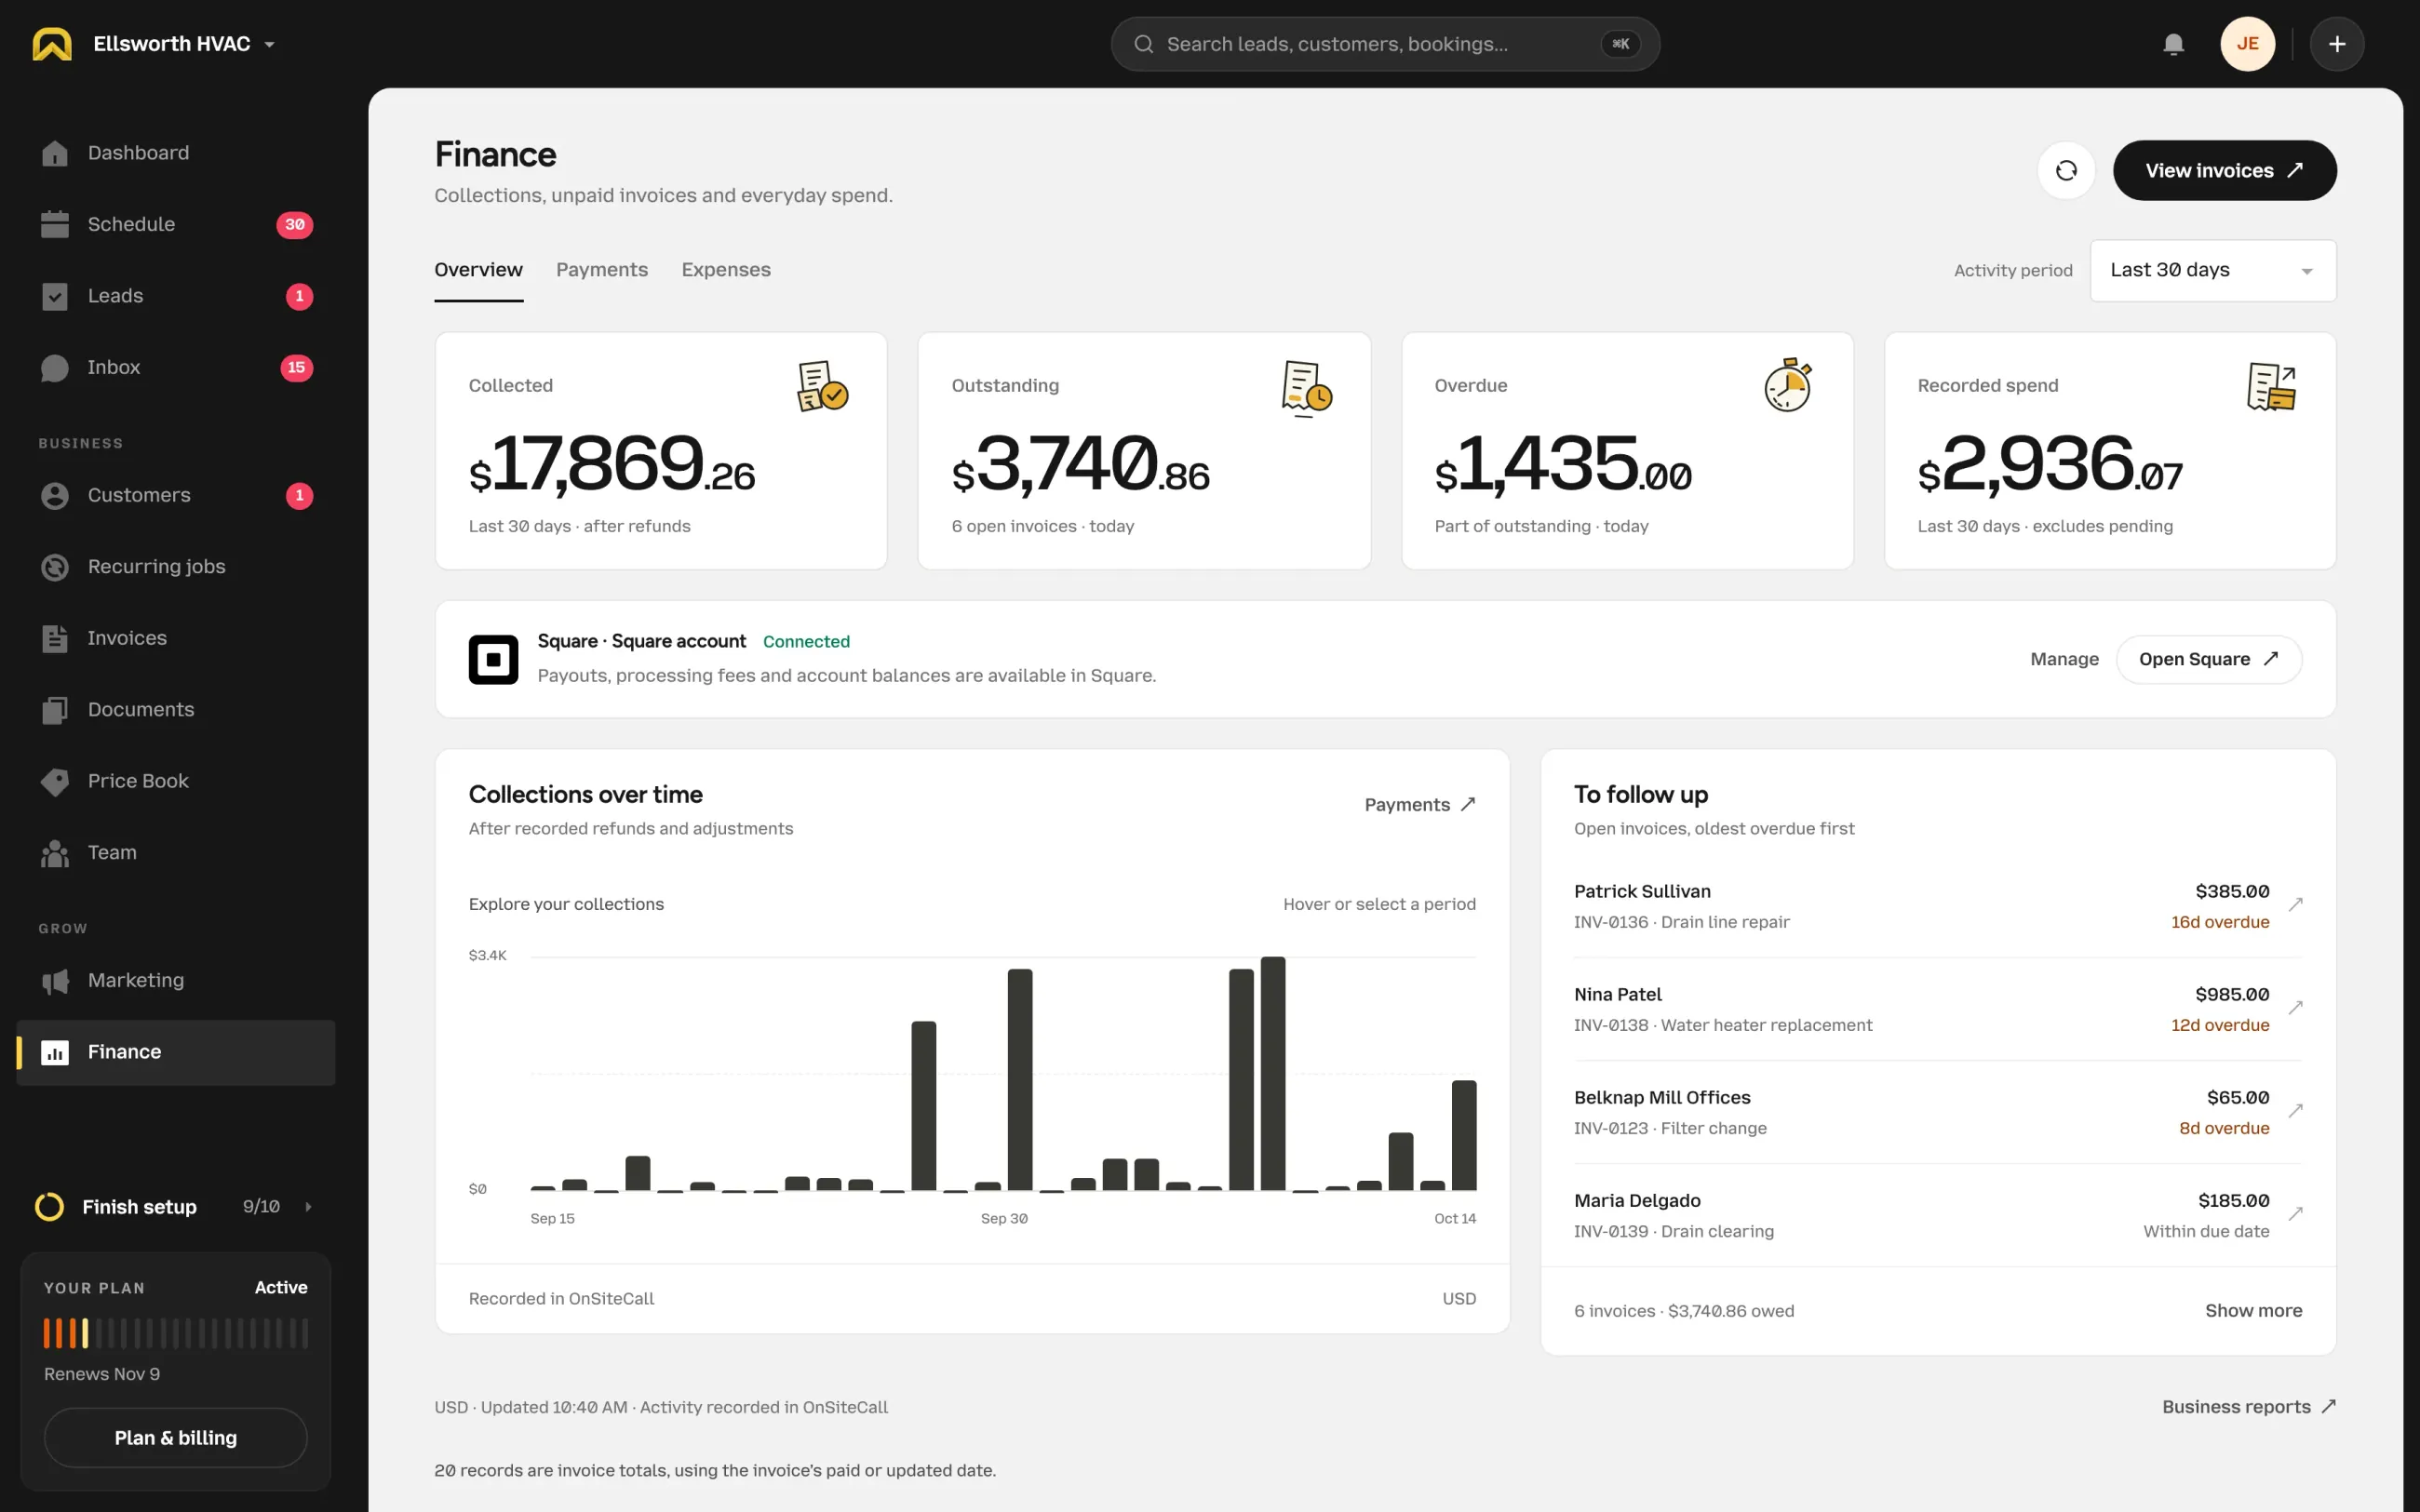The image size is (2420, 1512).
Task: Click the View invoices button
Action: (2224, 171)
